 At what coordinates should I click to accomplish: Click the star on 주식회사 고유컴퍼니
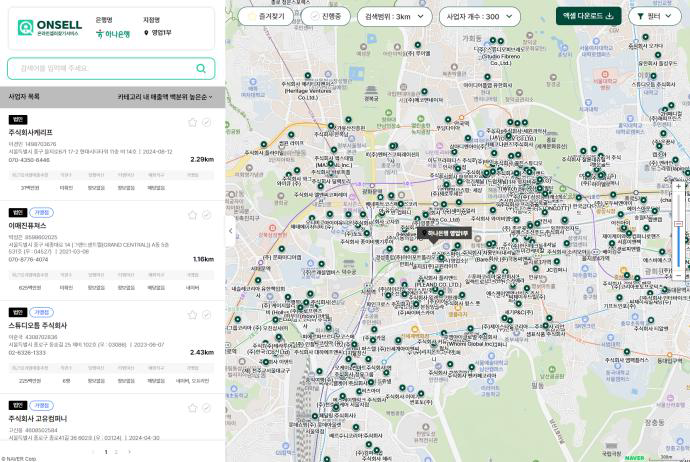click(193, 408)
